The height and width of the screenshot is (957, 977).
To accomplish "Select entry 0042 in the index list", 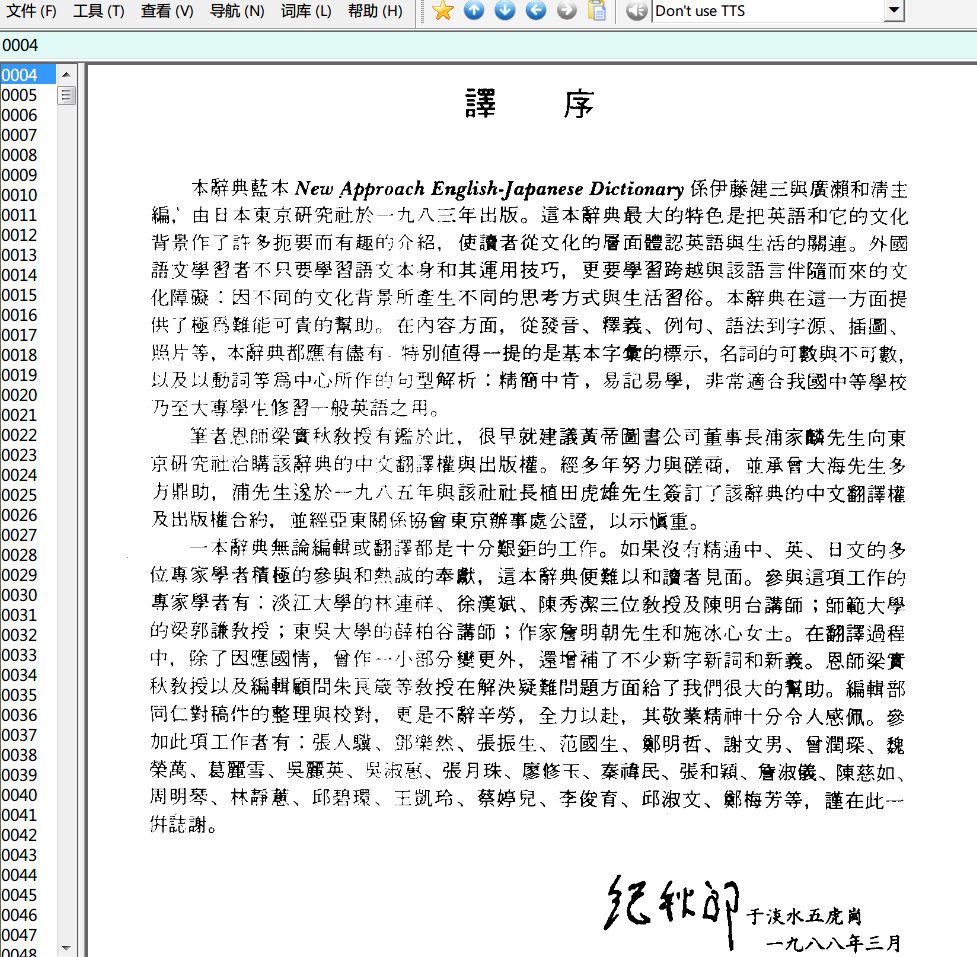I will click(x=28, y=835).
